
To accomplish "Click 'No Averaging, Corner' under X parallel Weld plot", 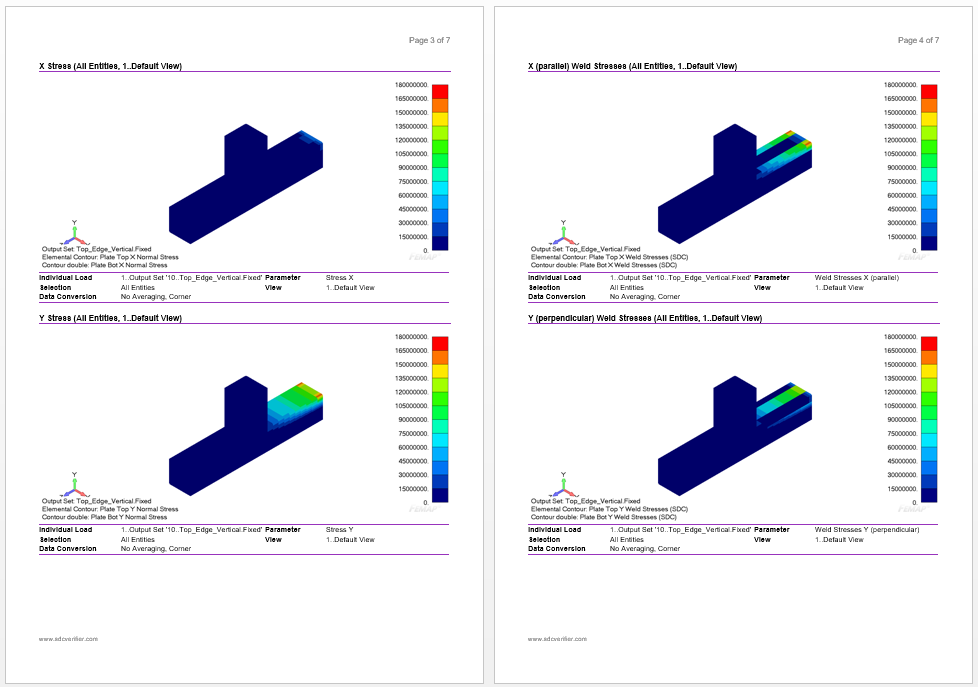I will (x=644, y=297).
